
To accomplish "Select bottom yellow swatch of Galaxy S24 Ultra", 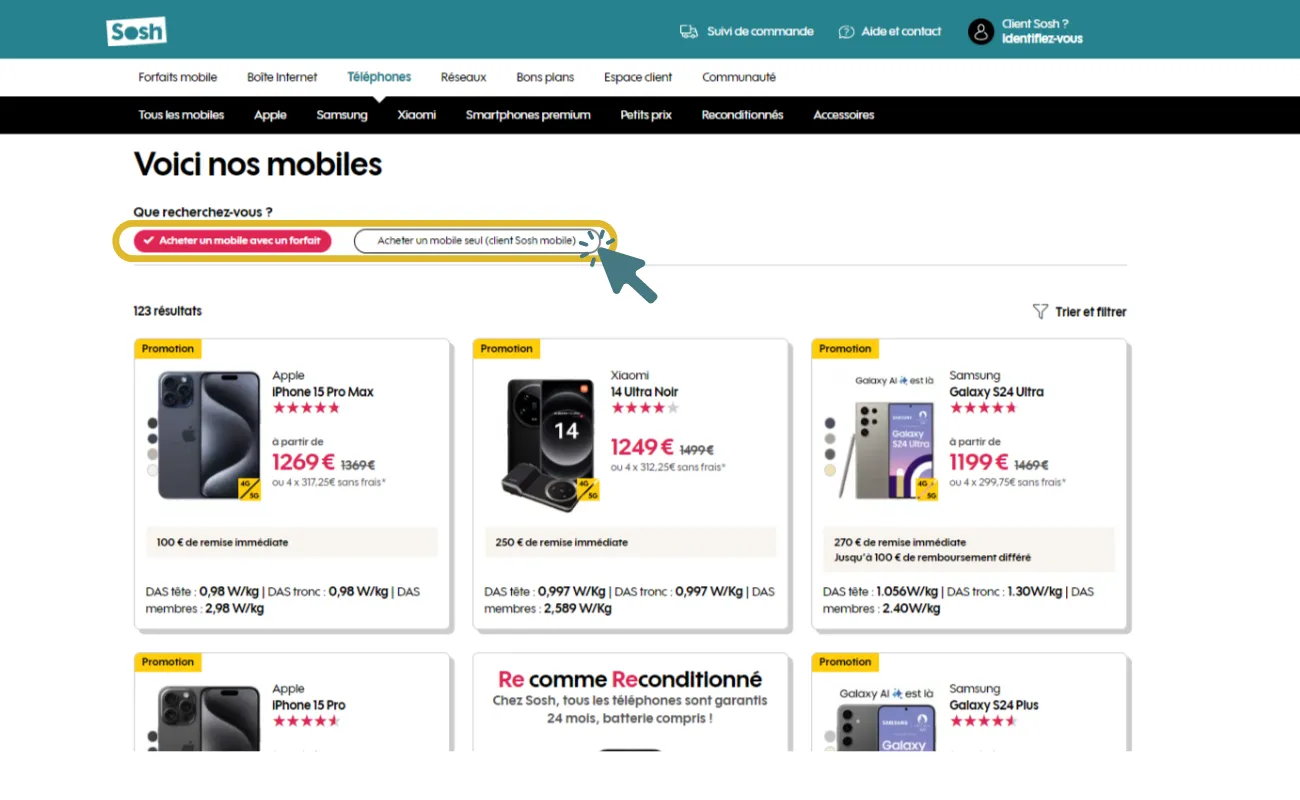I will pyautogui.click(x=830, y=470).
